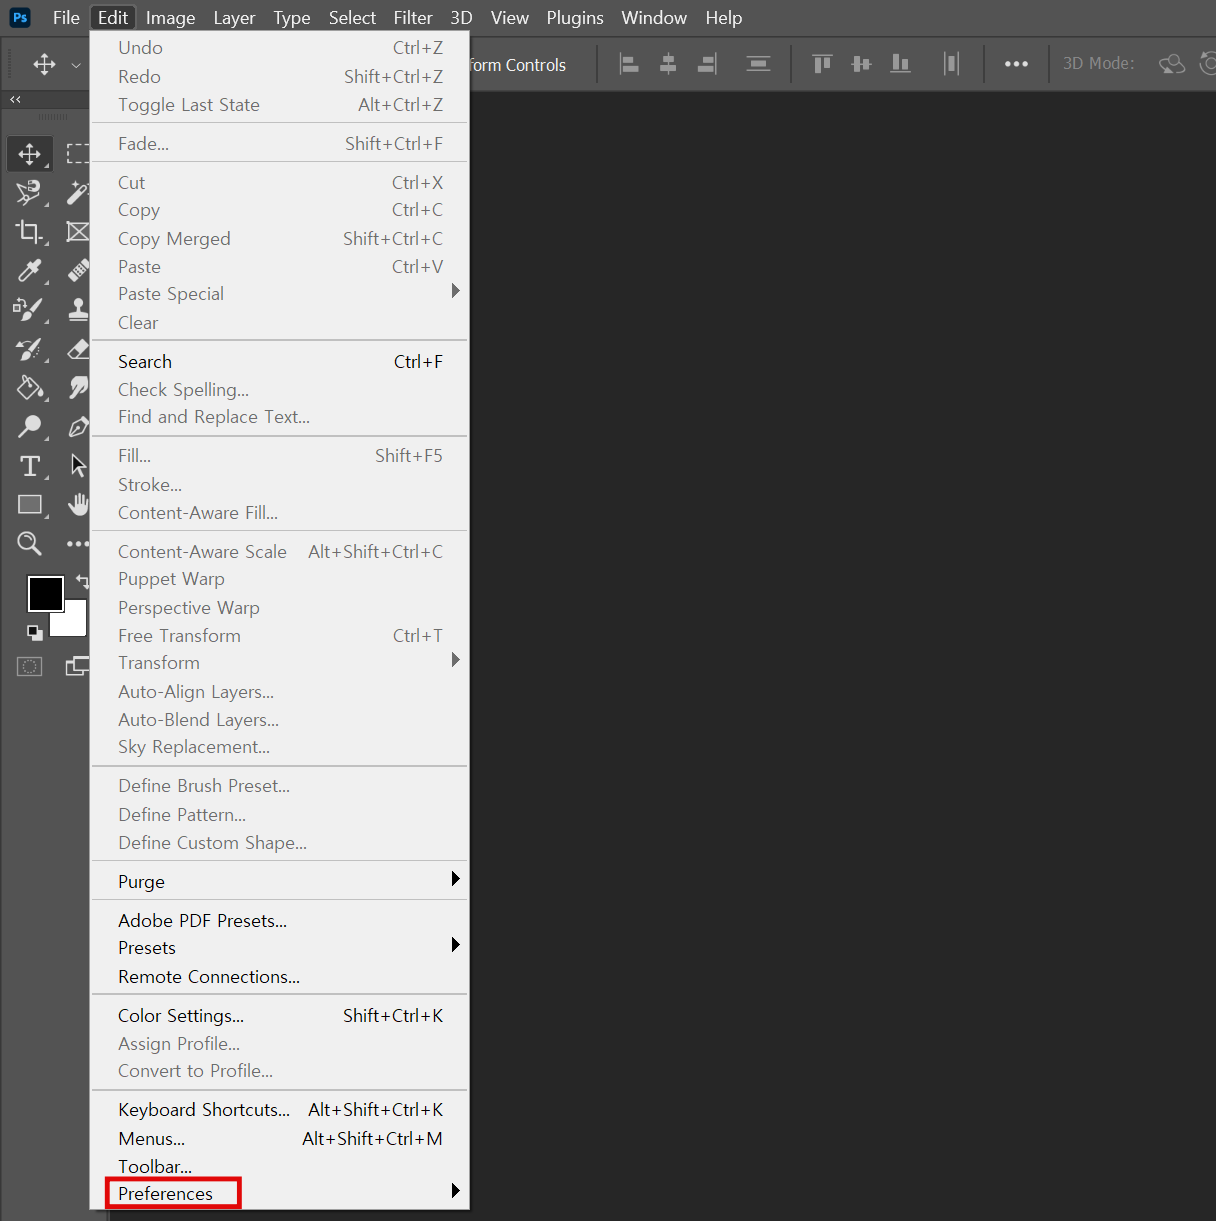Open the three-dot align options menu
This screenshot has width=1216, height=1221.
tap(1016, 64)
